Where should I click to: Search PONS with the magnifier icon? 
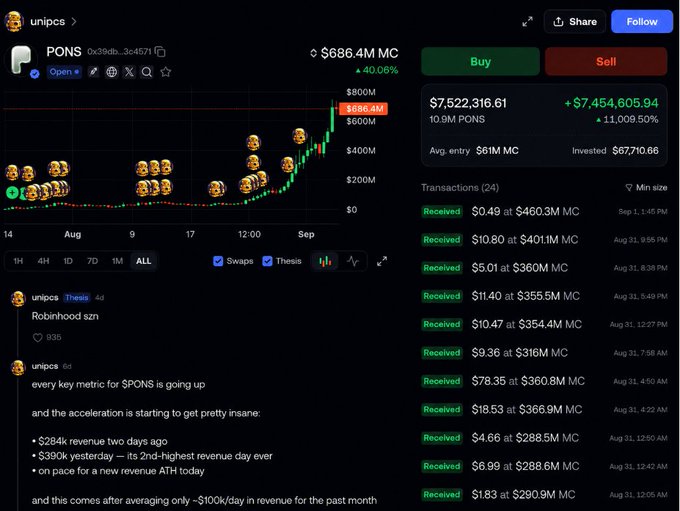[147, 72]
